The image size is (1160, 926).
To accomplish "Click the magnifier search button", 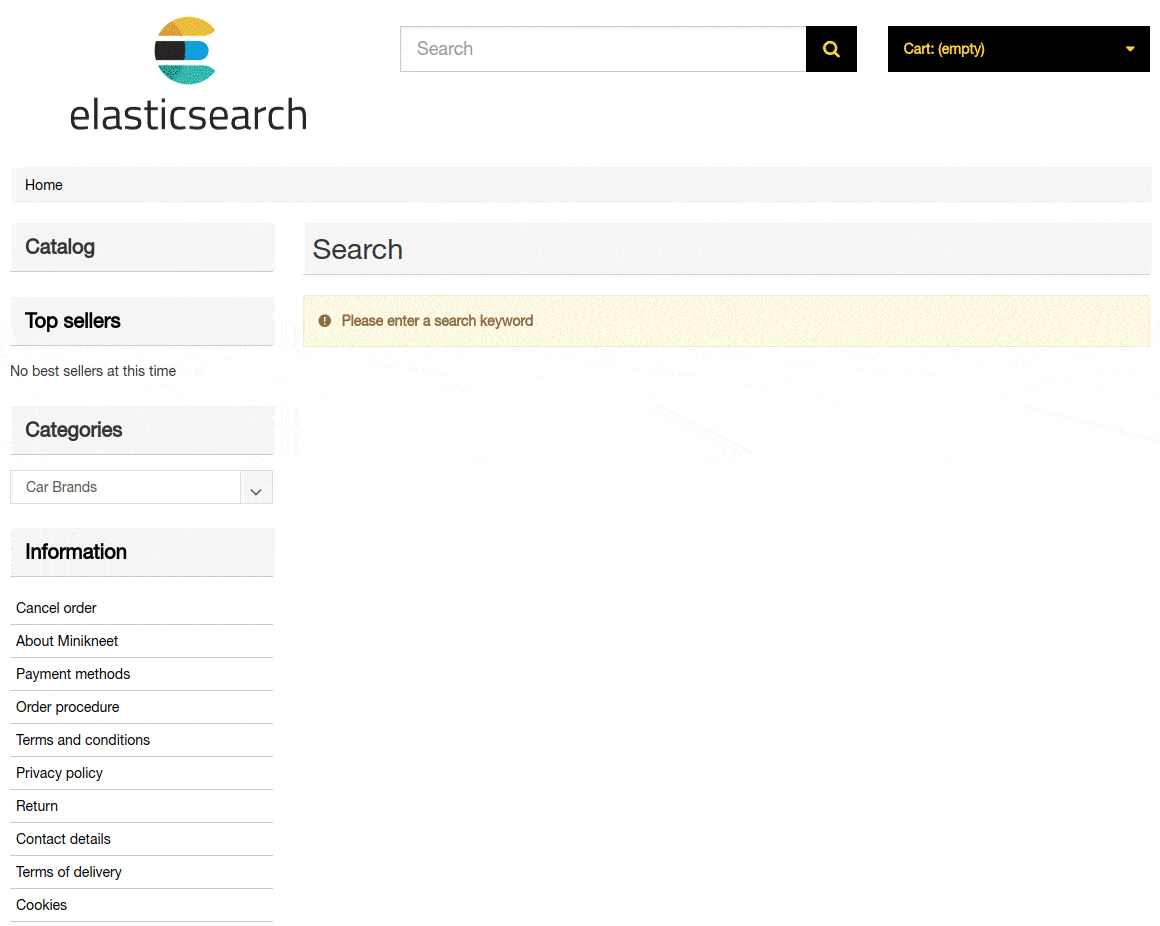I will click(x=831, y=49).
